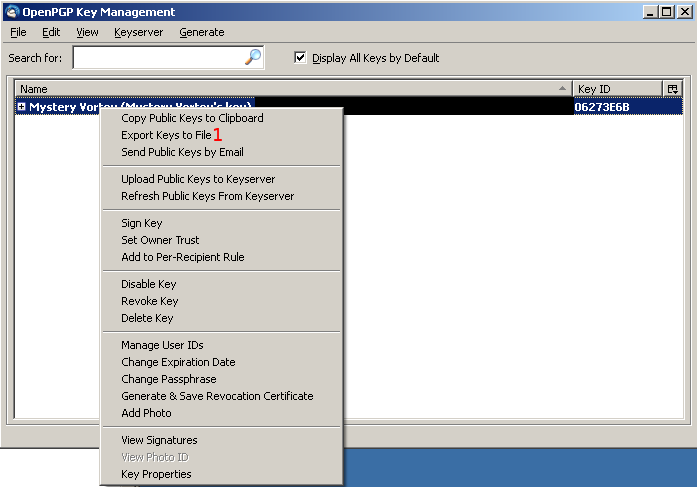
Task: Sort by the Key ID column header
Action: pyautogui.click(x=617, y=89)
